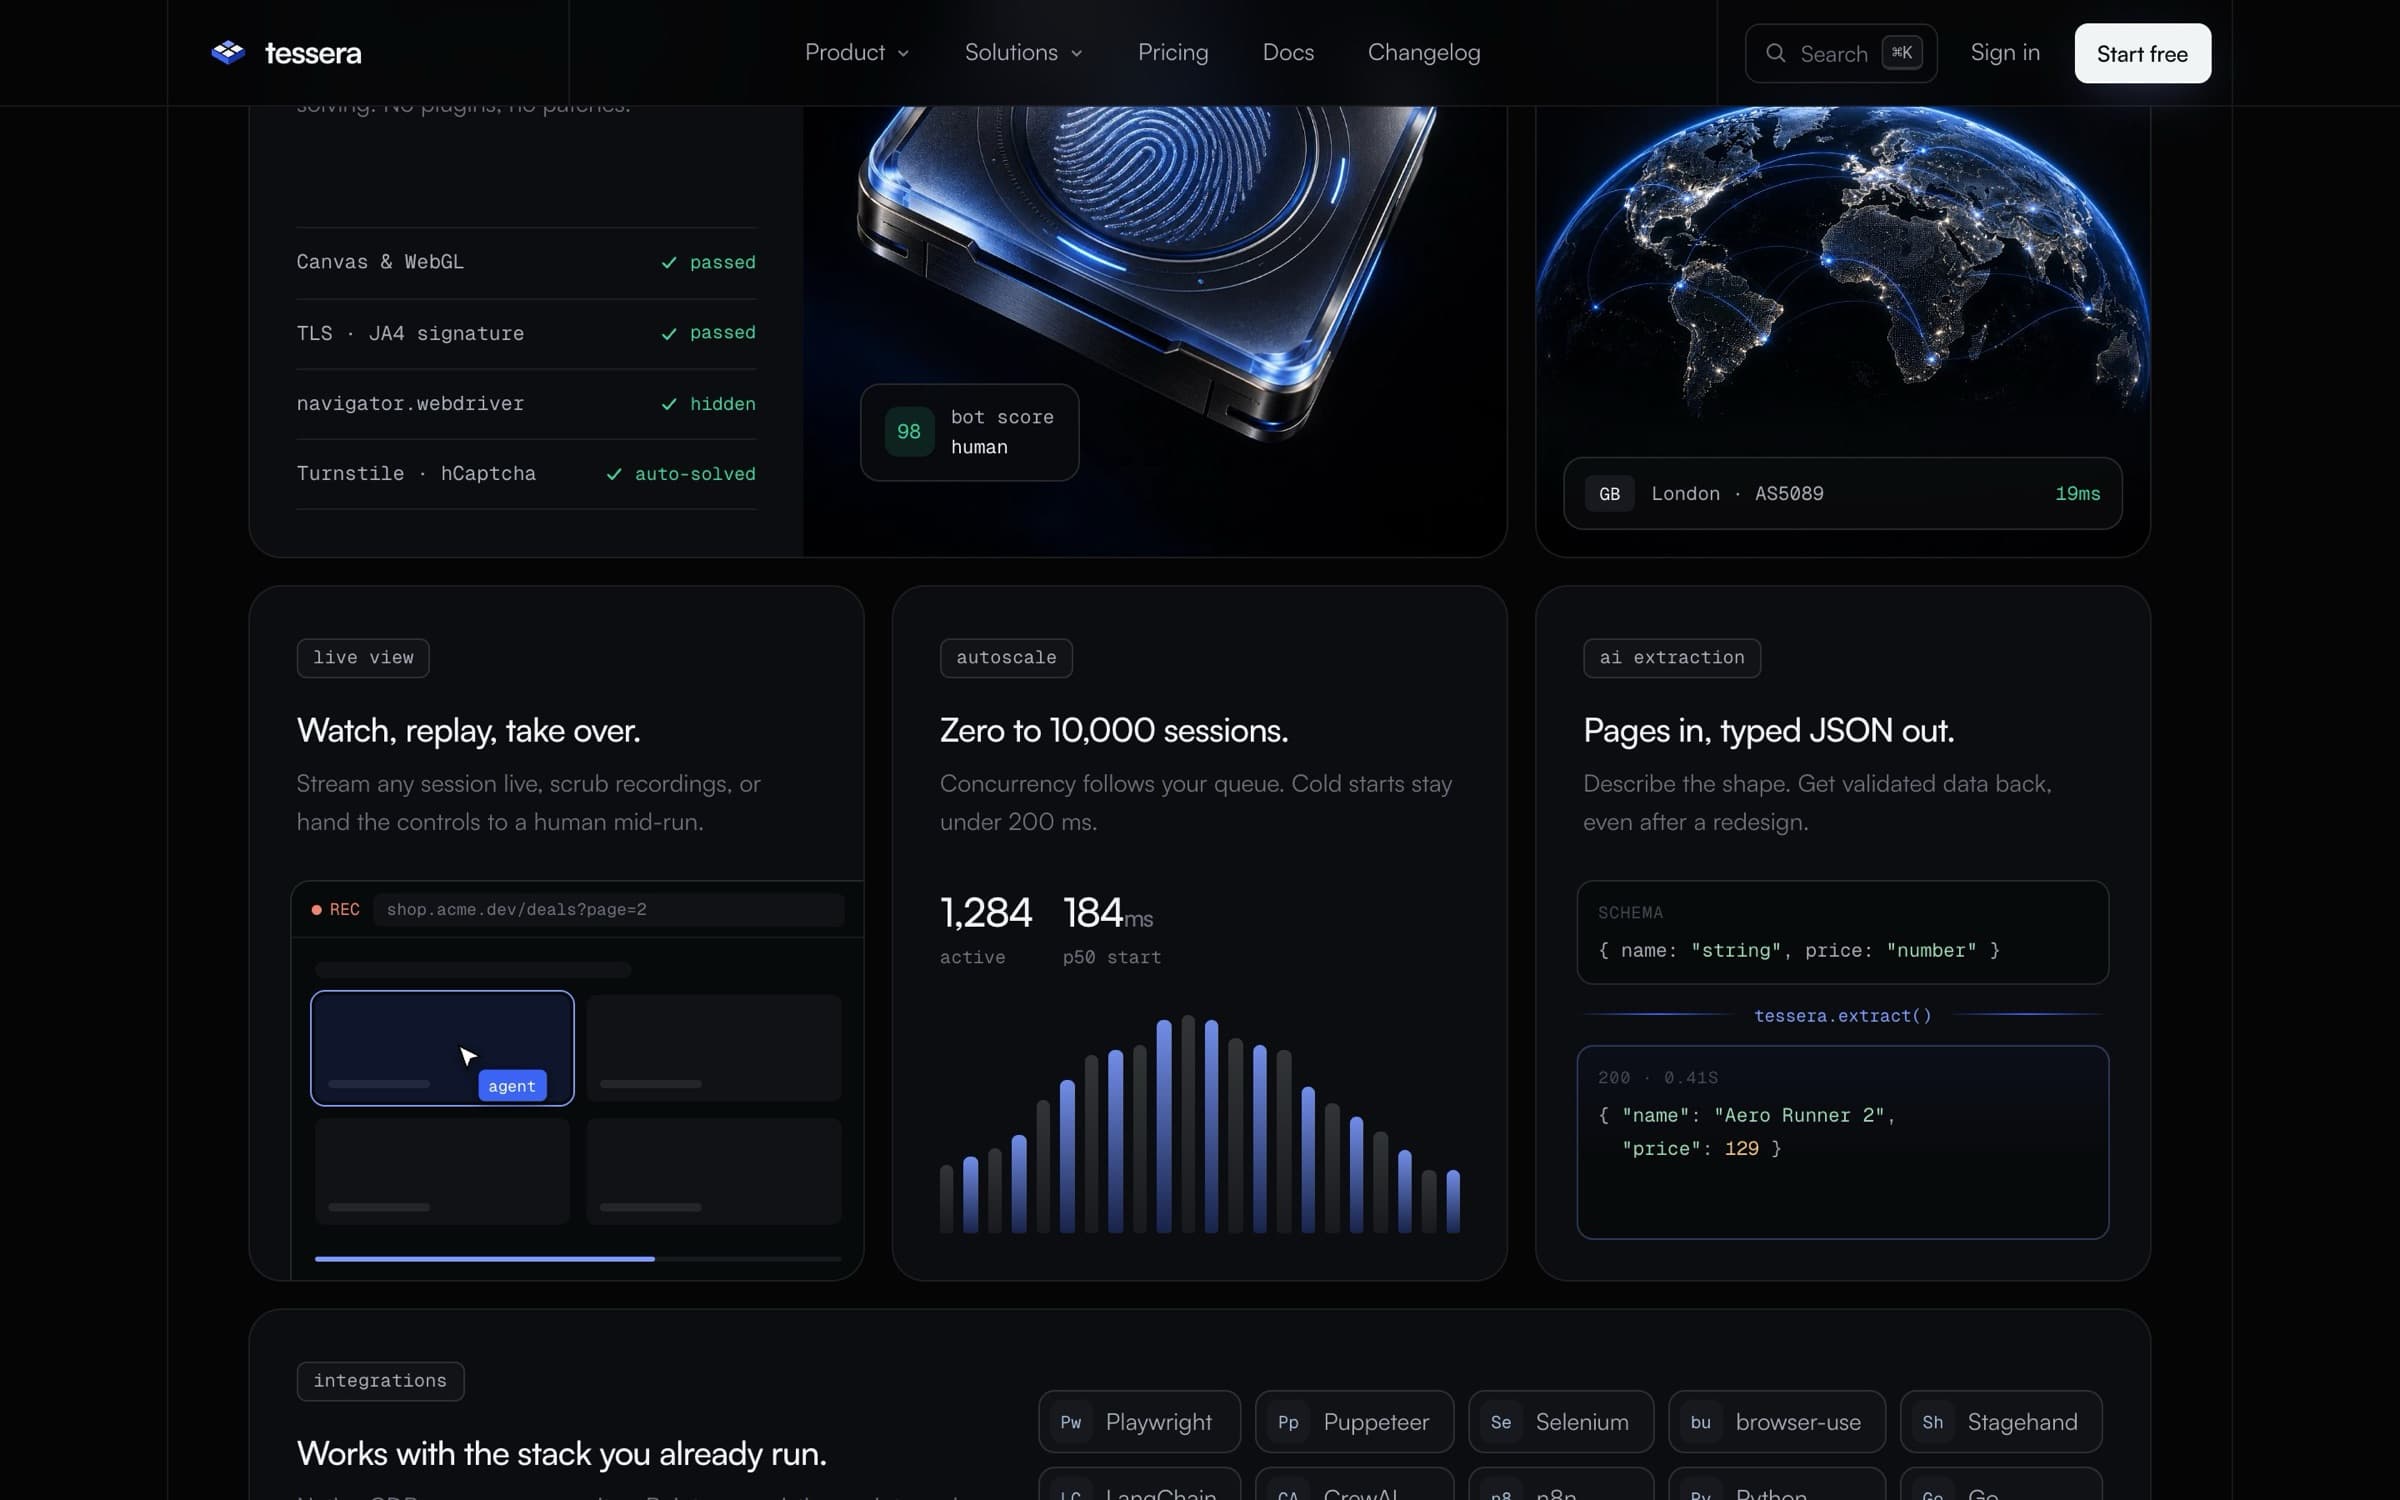Click the Sh Stagehand badge icon
The image size is (2400, 1500).
1933,1422
